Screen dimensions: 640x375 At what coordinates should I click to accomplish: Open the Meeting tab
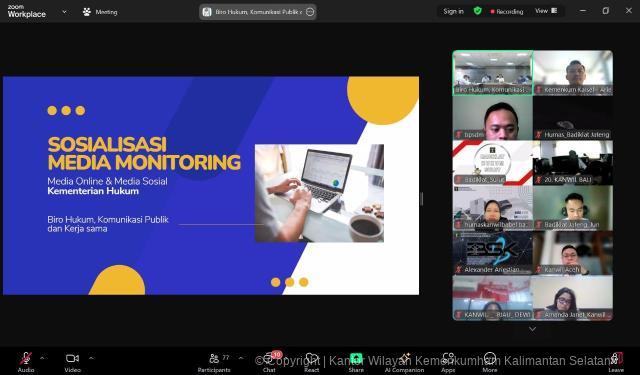100,12
